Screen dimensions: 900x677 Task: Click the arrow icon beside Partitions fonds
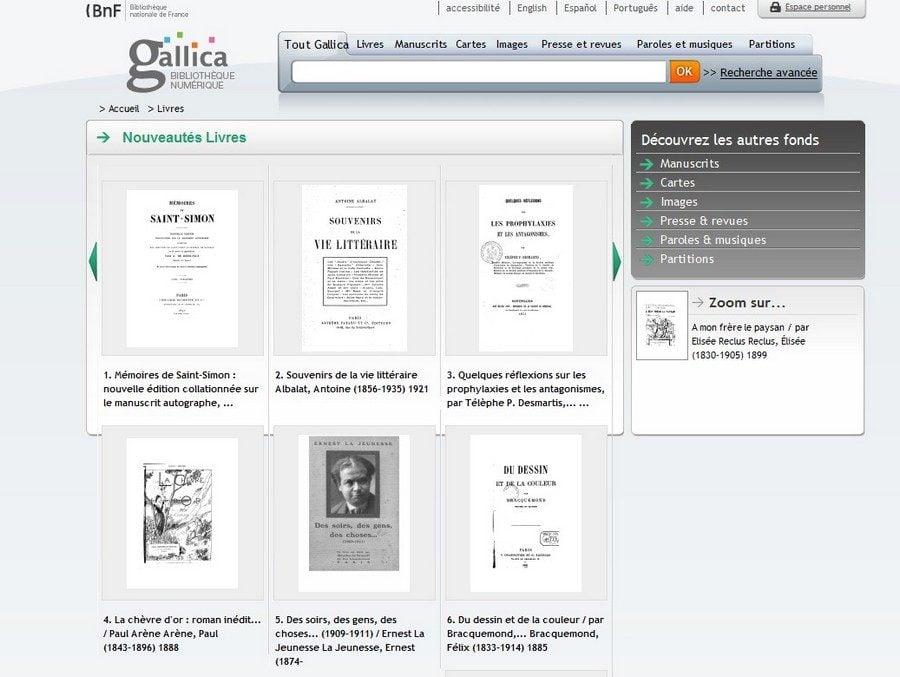tap(646, 259)
